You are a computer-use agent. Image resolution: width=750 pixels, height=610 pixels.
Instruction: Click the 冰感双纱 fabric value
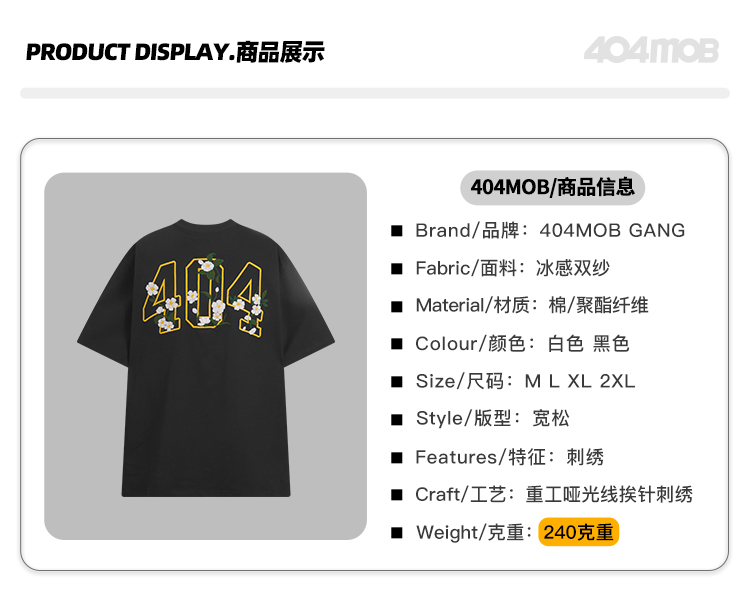pos(573,268)
